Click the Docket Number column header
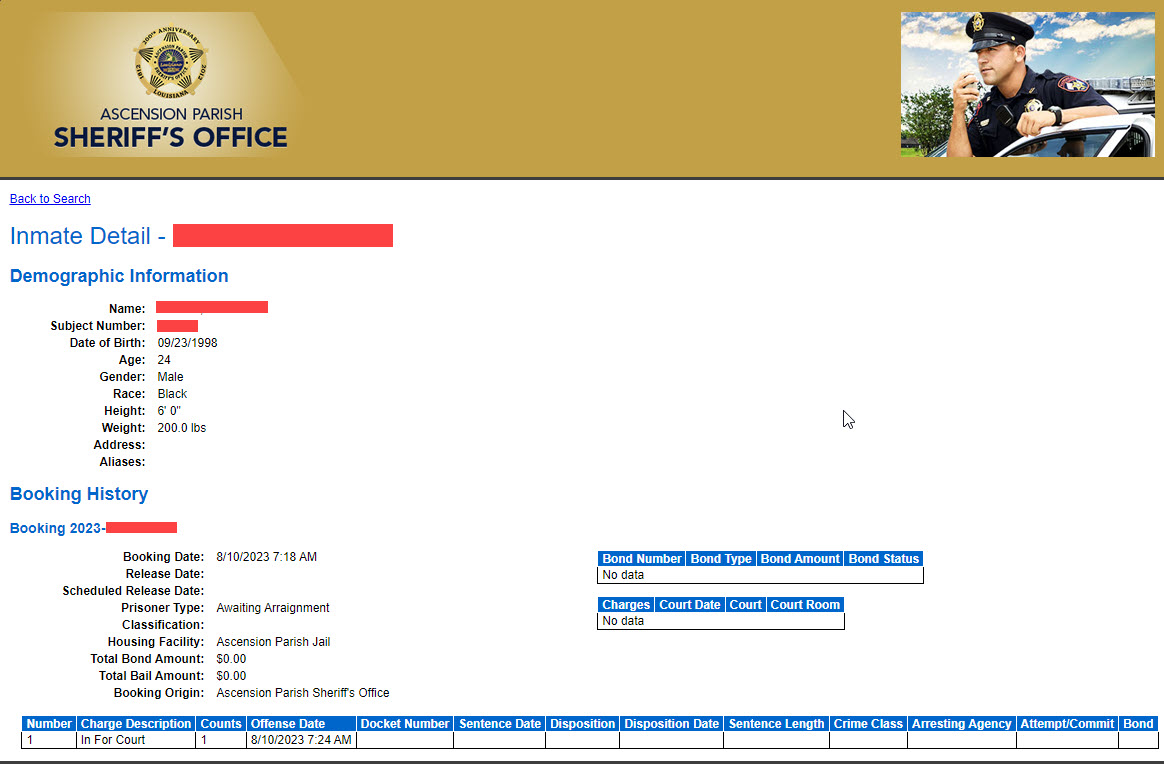The height and width of the screenshot is (764, 1164). point(405,724)
